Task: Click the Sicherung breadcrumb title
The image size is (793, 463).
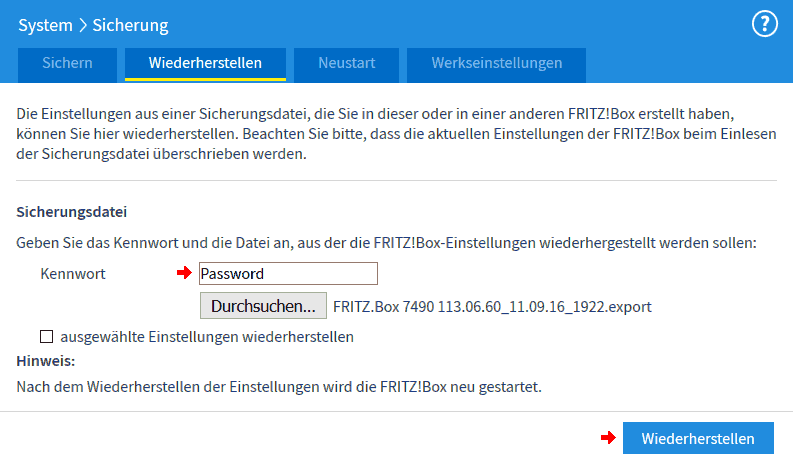Action: 130,25
